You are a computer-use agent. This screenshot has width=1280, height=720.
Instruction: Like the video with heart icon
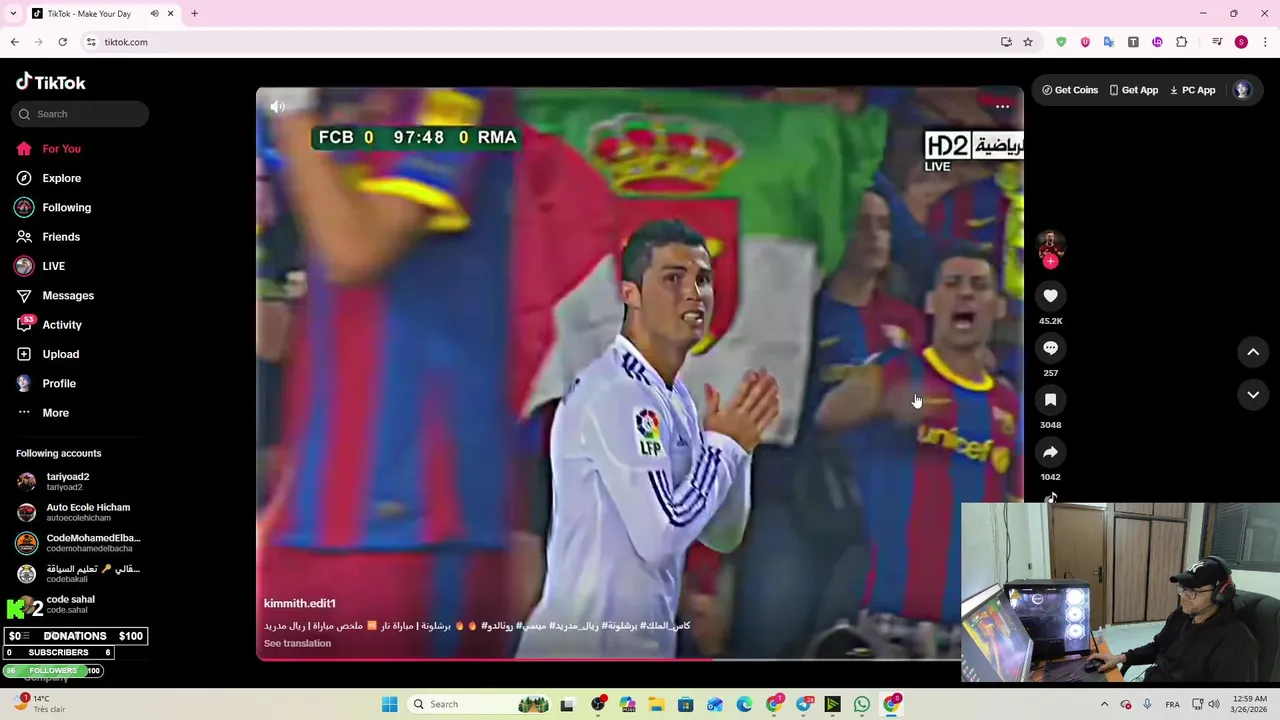1050,296
